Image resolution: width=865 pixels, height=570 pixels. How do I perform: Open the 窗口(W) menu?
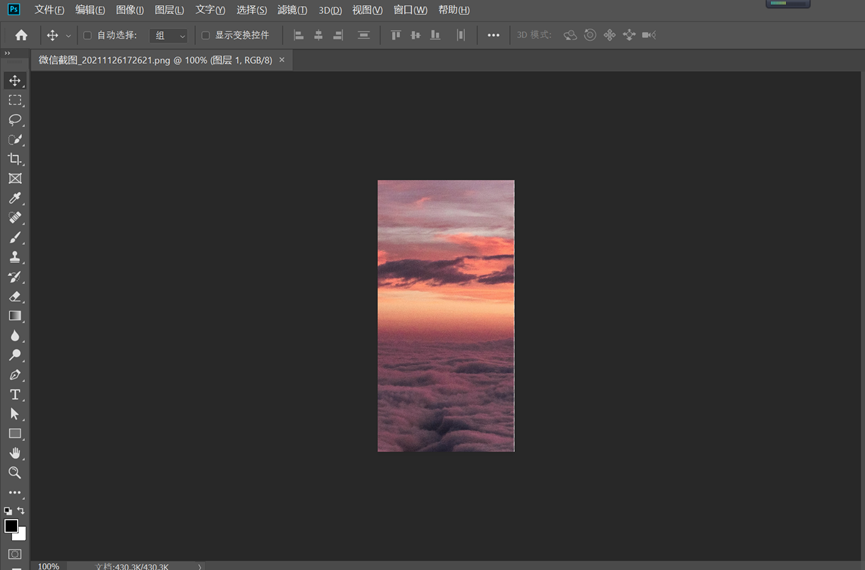410,10
